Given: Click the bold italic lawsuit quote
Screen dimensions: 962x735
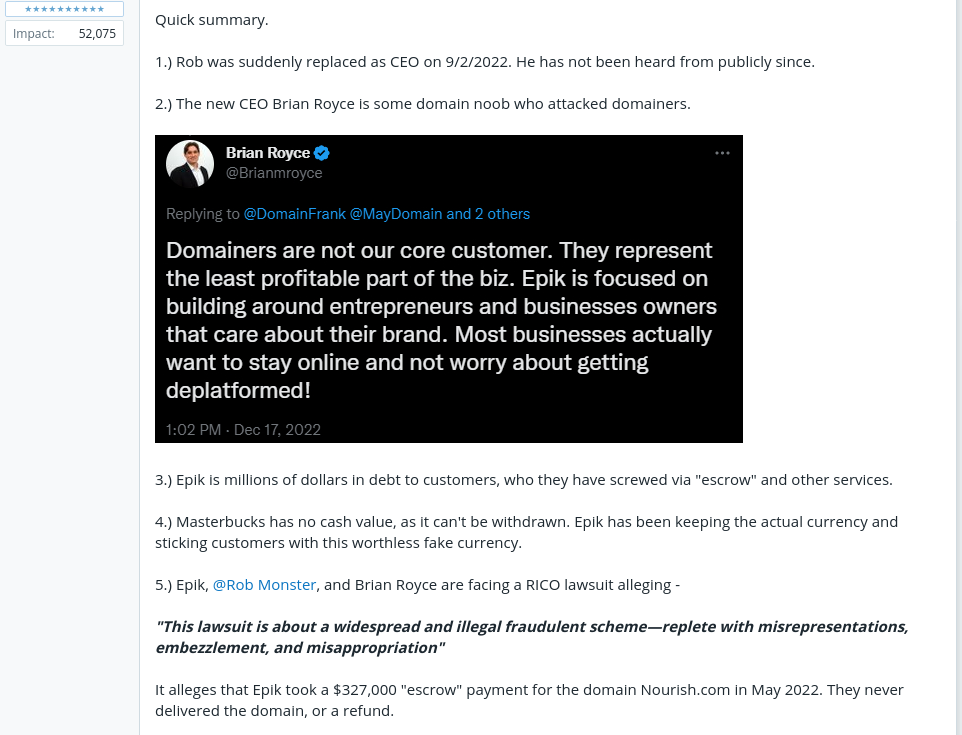Looking at the screenshot, I should (531, 637).
